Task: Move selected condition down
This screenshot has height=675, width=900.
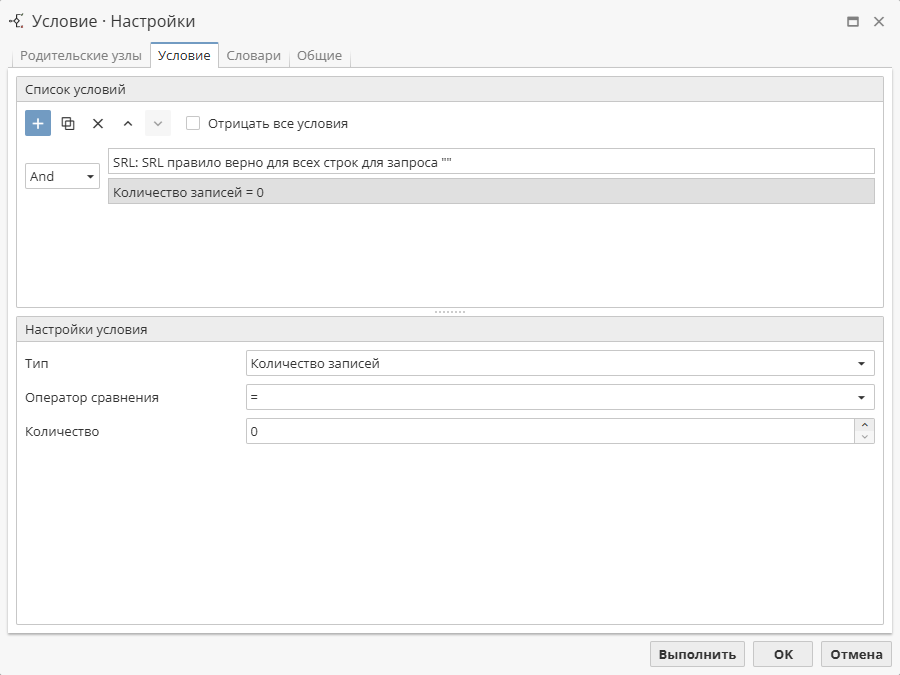Action: click(157, 123)
